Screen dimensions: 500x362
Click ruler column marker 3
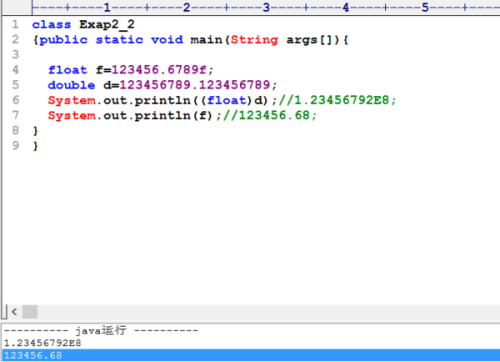pyautogui.click(x=266, y=7)
